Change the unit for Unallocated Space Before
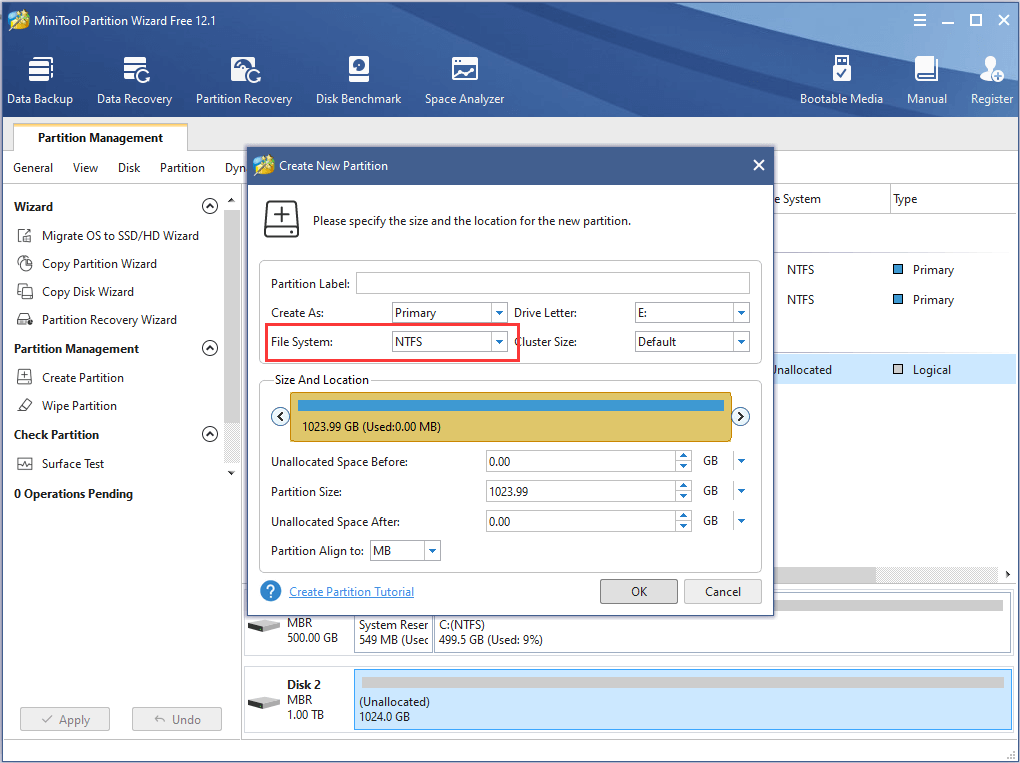The height and width of the screenshot is (763, 1020). pos(741,461)
